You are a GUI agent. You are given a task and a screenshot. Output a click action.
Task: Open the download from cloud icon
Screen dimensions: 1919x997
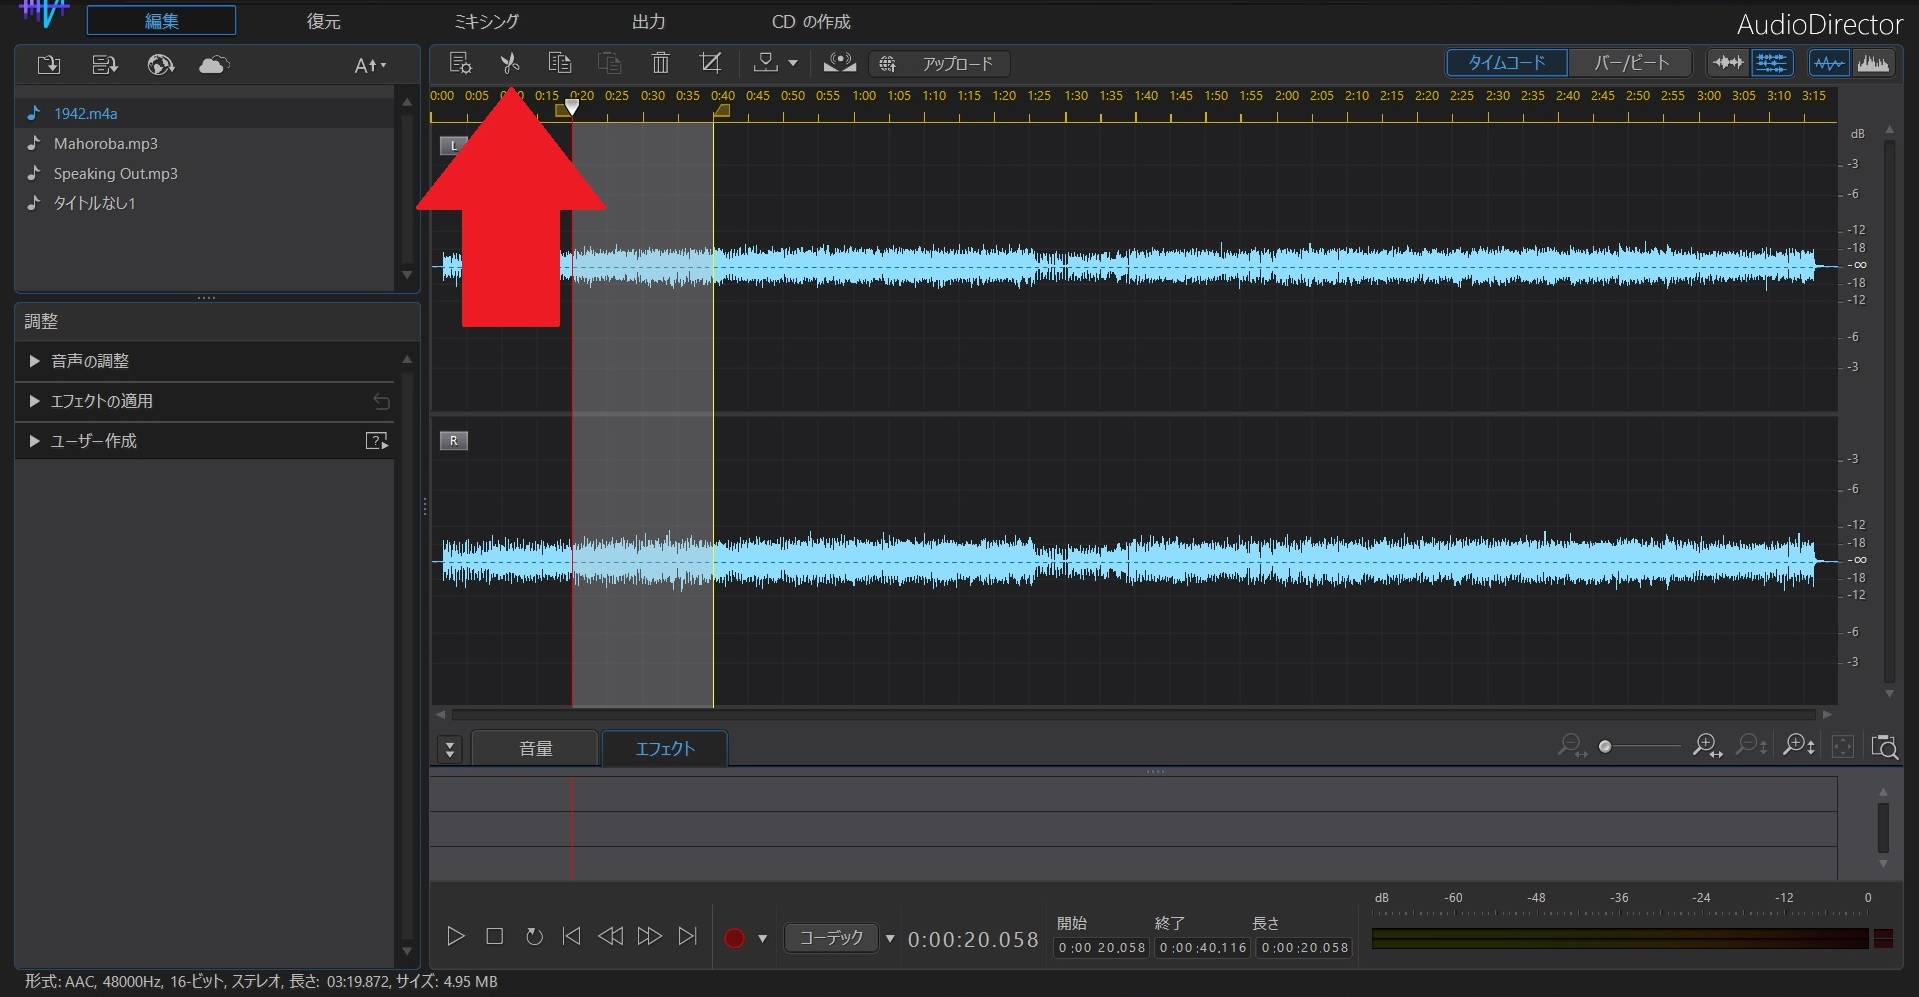point(212,64)
